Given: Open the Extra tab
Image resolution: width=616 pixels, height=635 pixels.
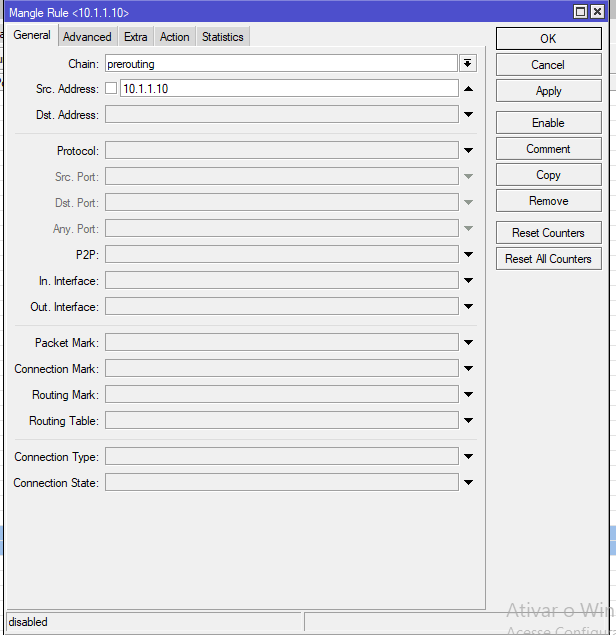Looking at the screenshot, I should pyautogui.click(x=136, y=37).
